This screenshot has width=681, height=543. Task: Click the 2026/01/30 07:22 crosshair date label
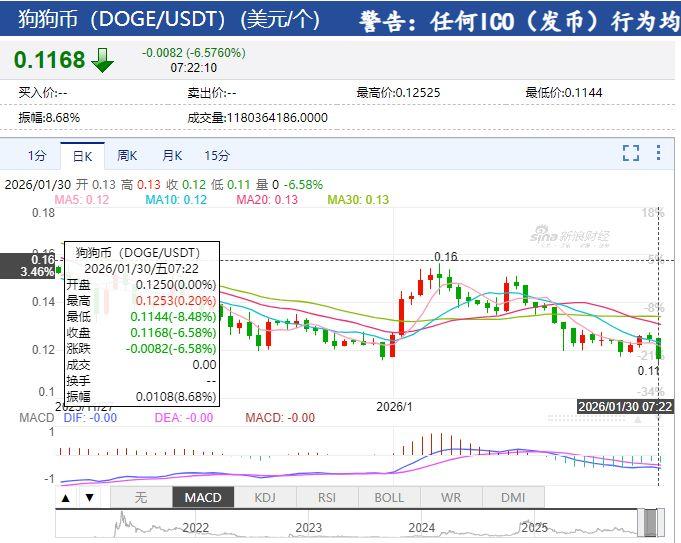[x=625, y=407]
